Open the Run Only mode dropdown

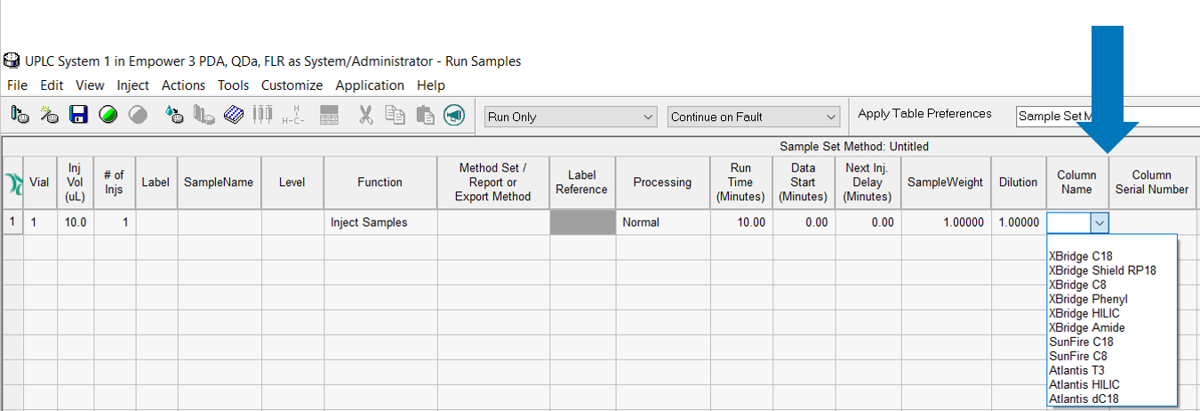[570, 117]
